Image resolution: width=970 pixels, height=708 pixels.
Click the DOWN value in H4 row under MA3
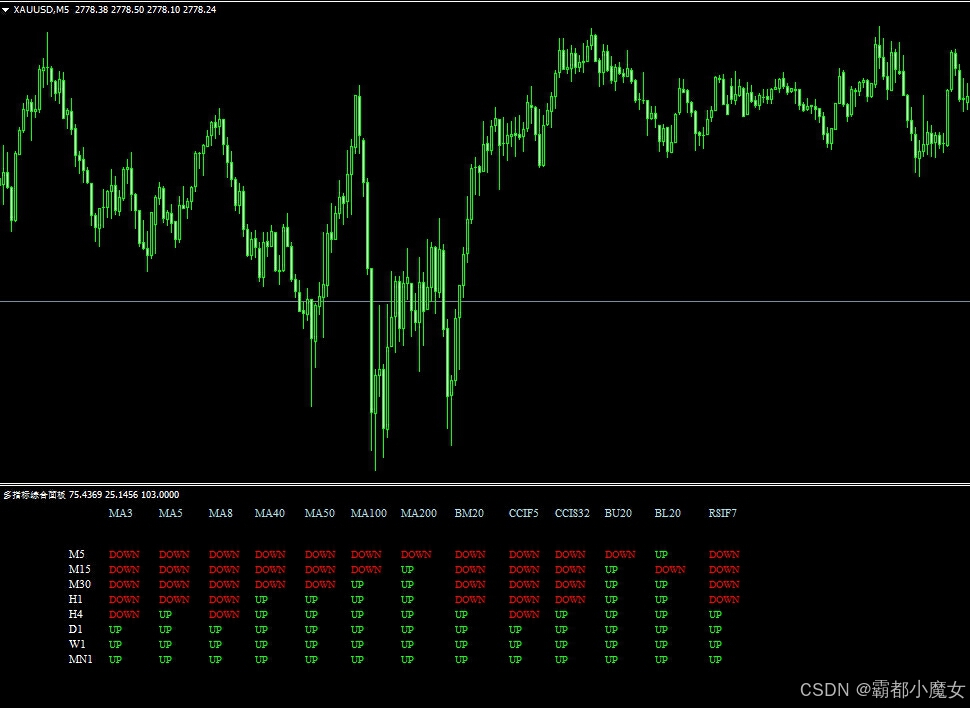pyautogui.click(x=124, y=615)
